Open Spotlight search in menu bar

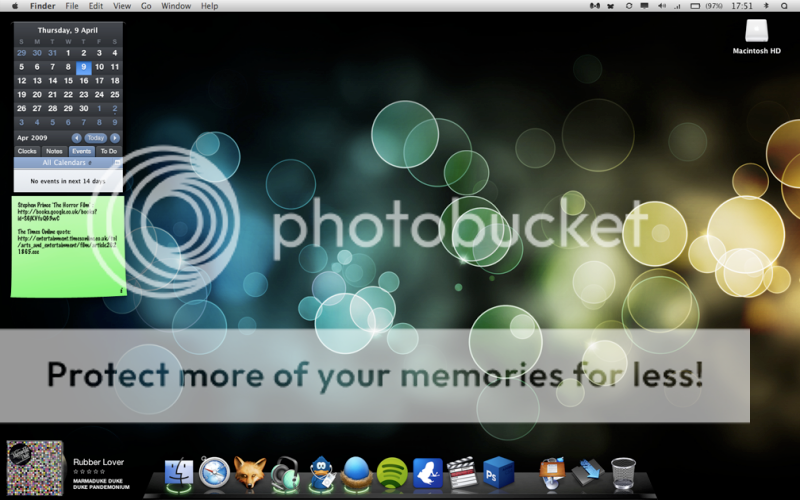784,6
